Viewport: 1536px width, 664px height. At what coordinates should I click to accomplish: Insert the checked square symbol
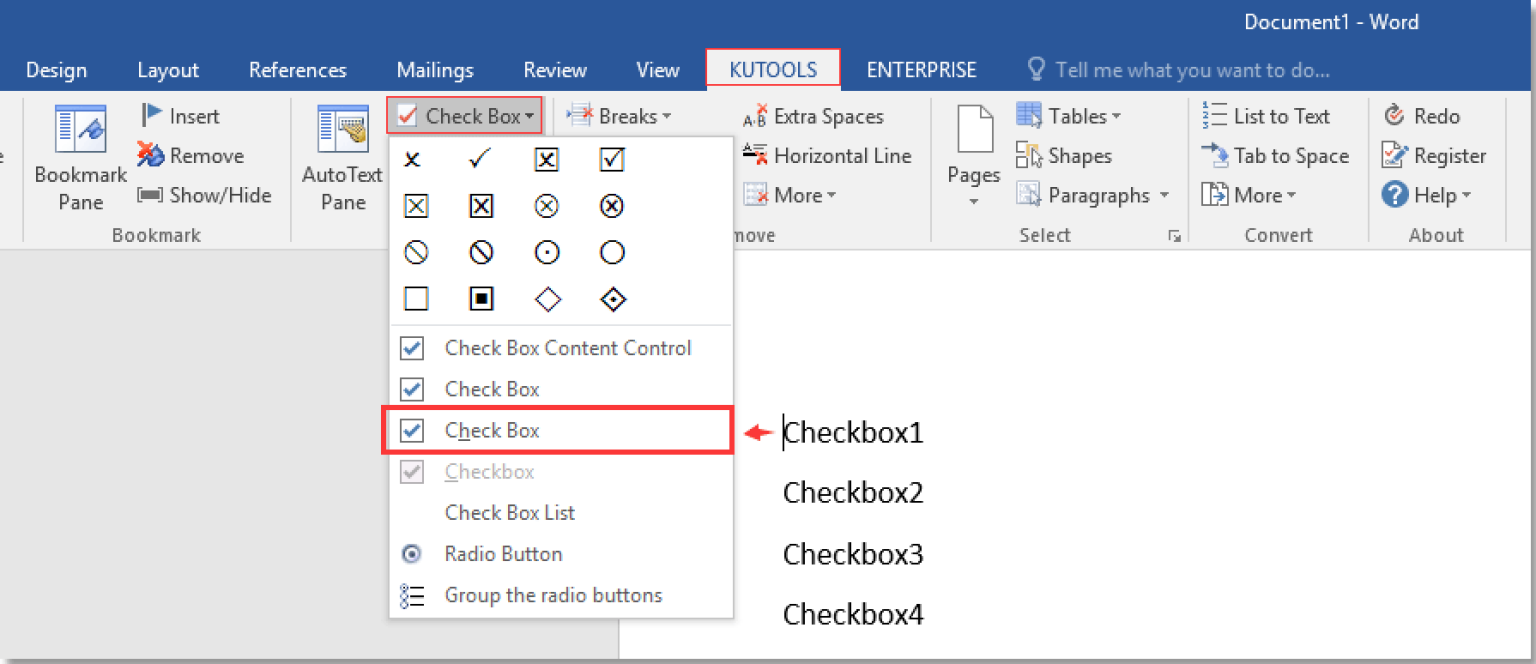click(611, 160)
